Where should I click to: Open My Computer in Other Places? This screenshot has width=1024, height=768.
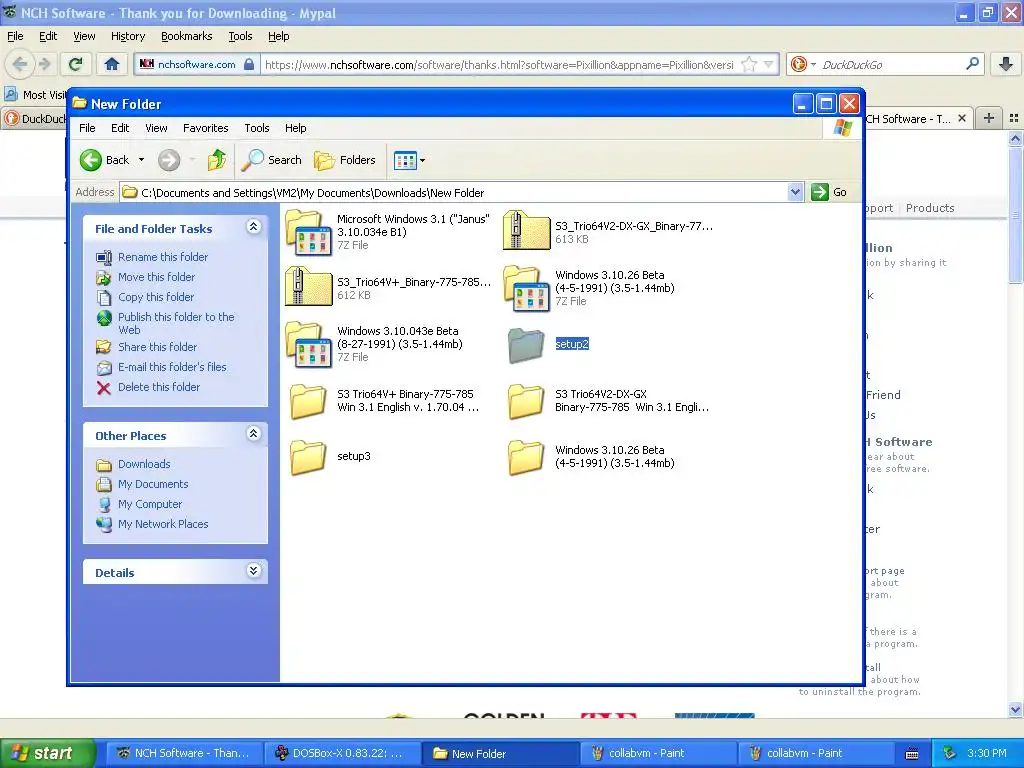click(150, 504)
